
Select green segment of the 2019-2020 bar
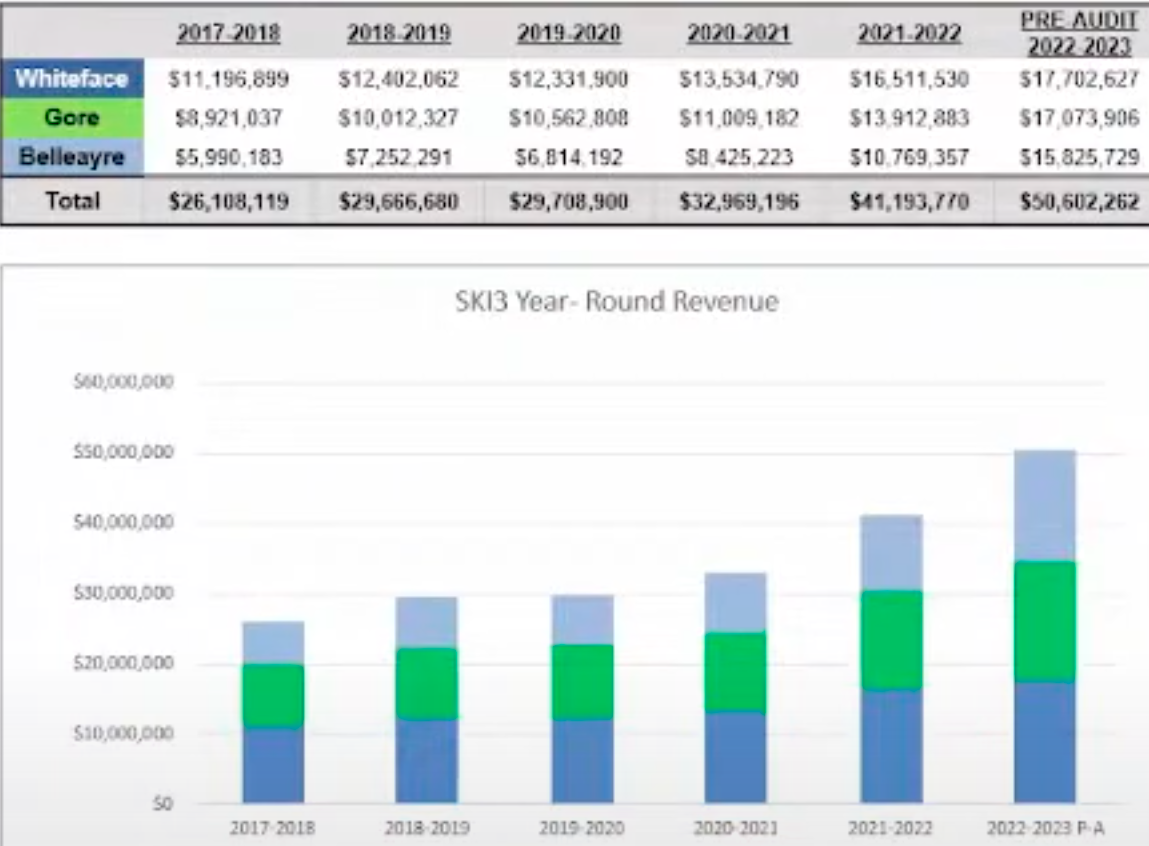click(583, 682)
